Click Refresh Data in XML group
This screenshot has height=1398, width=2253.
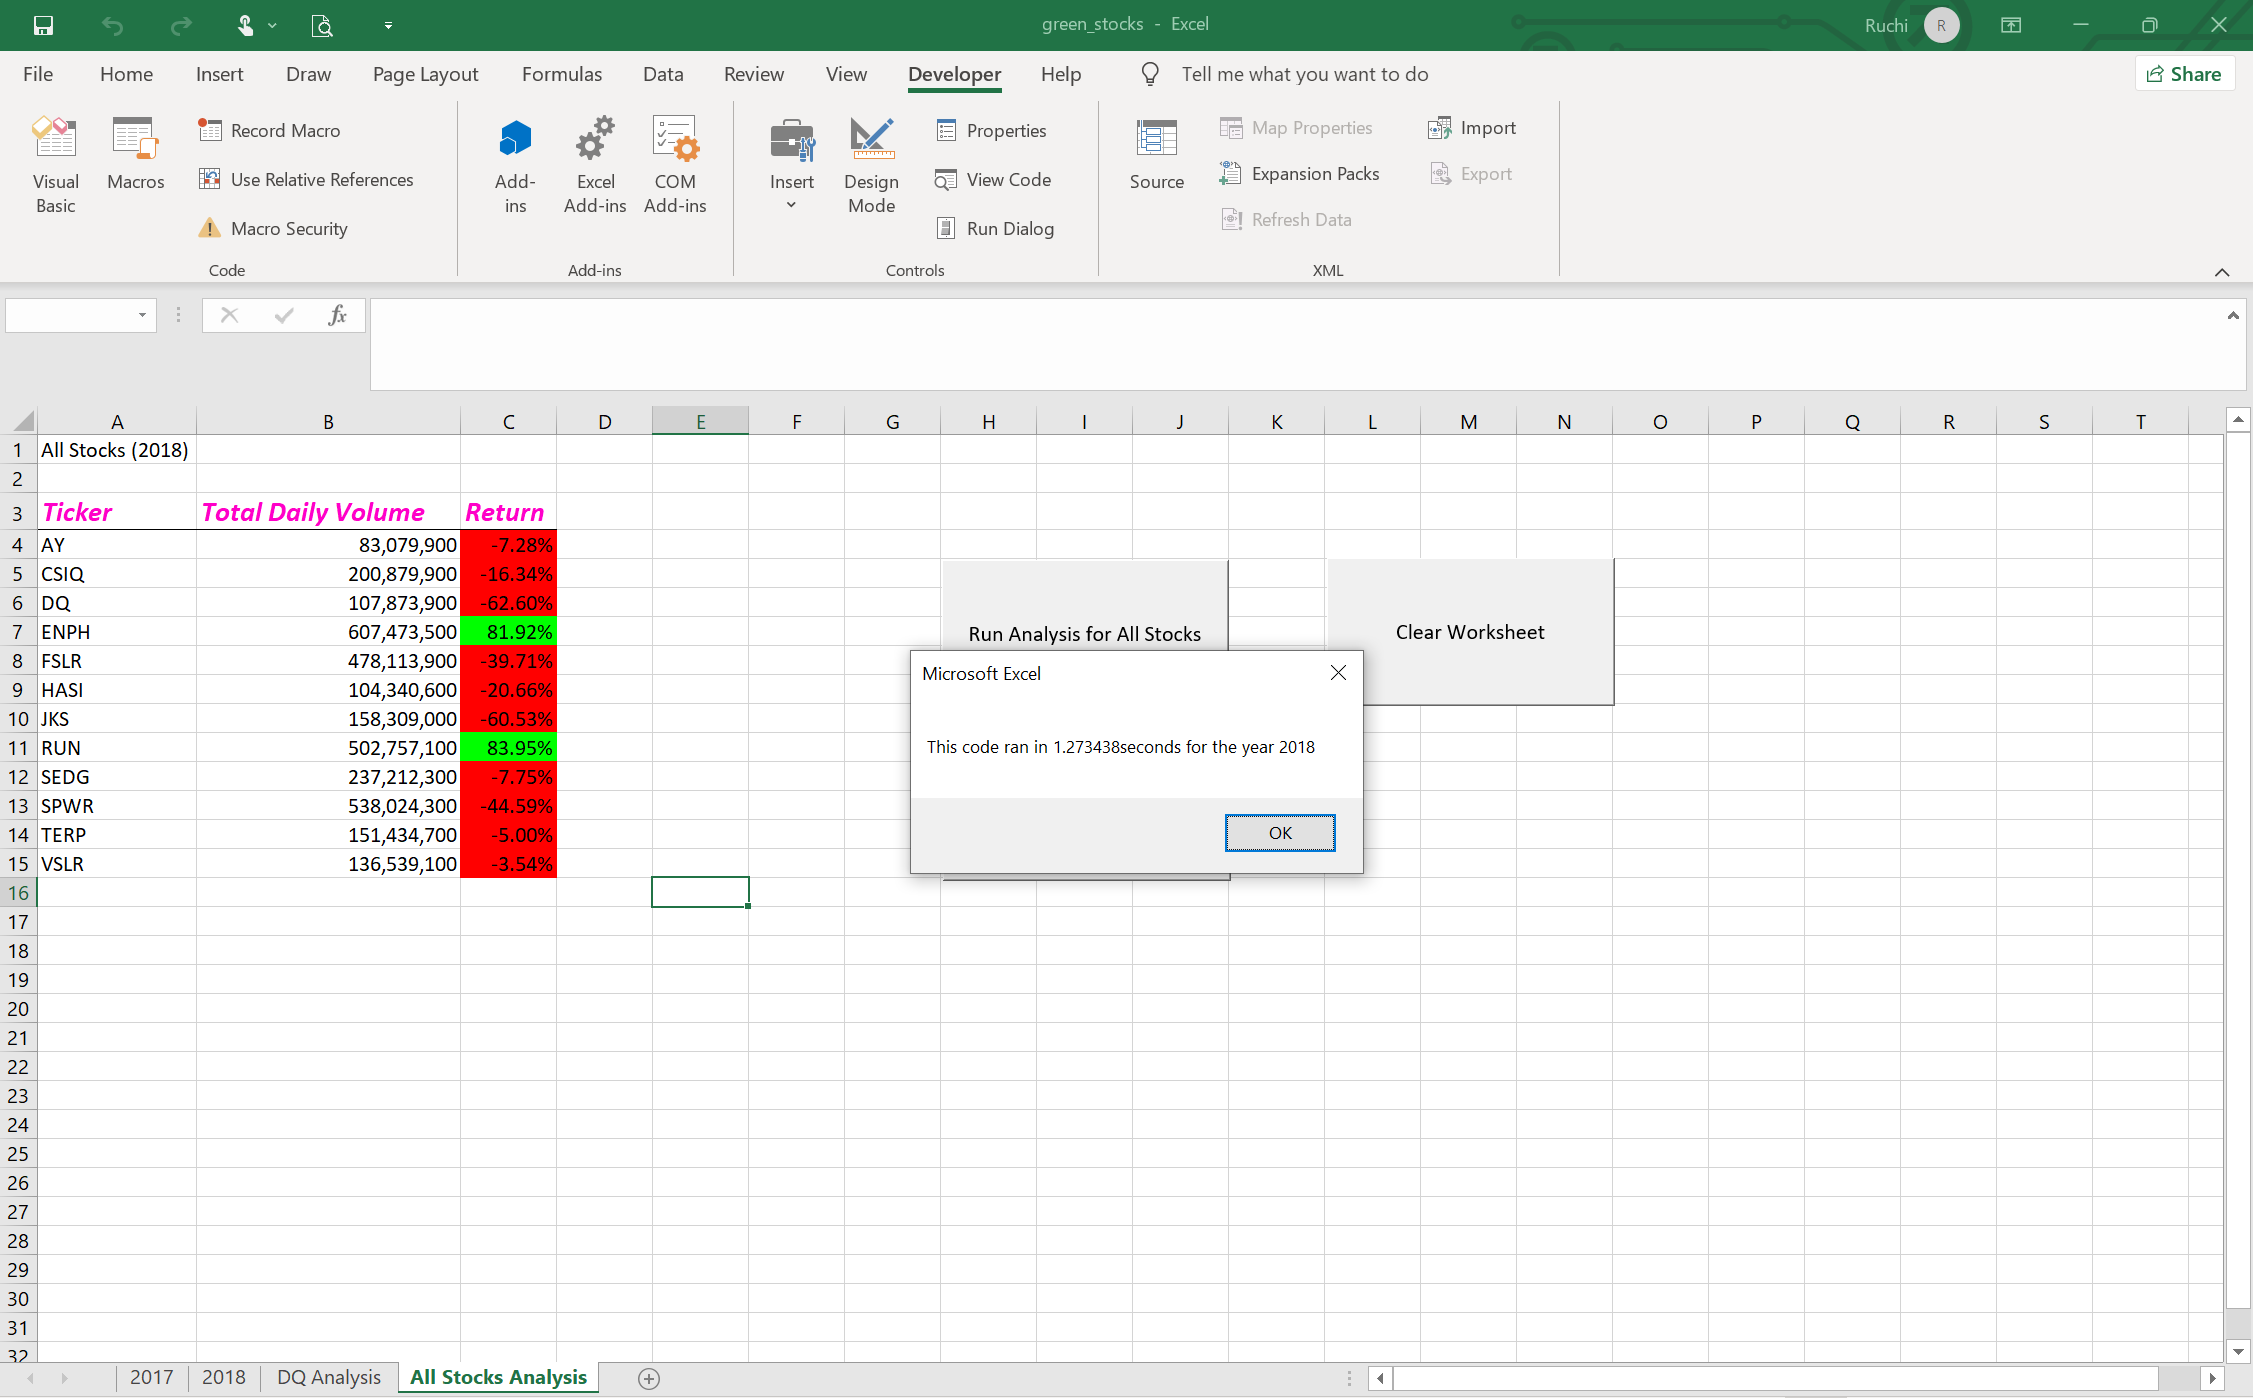[x=1286, y=220]
